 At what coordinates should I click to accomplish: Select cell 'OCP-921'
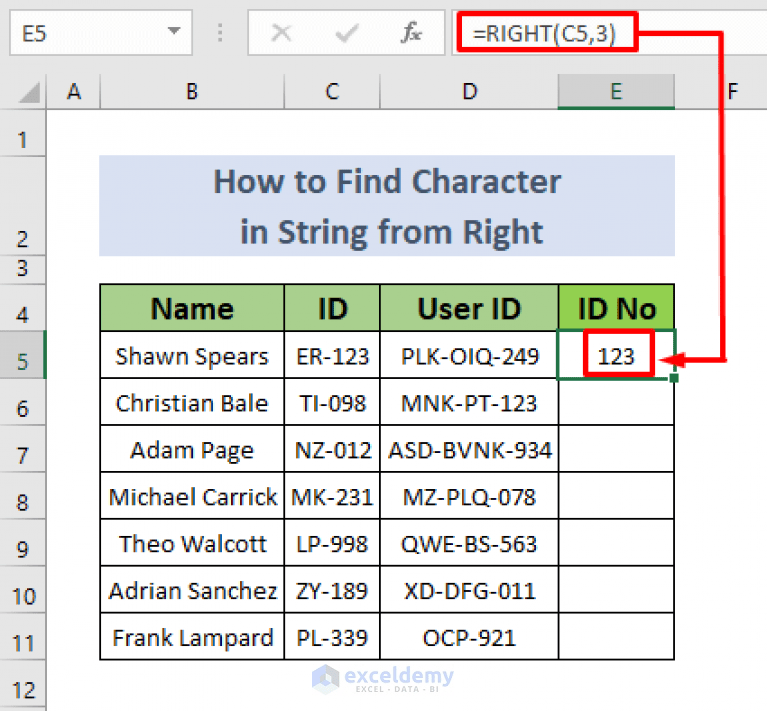pyautogui.click(x=469, y=637)
